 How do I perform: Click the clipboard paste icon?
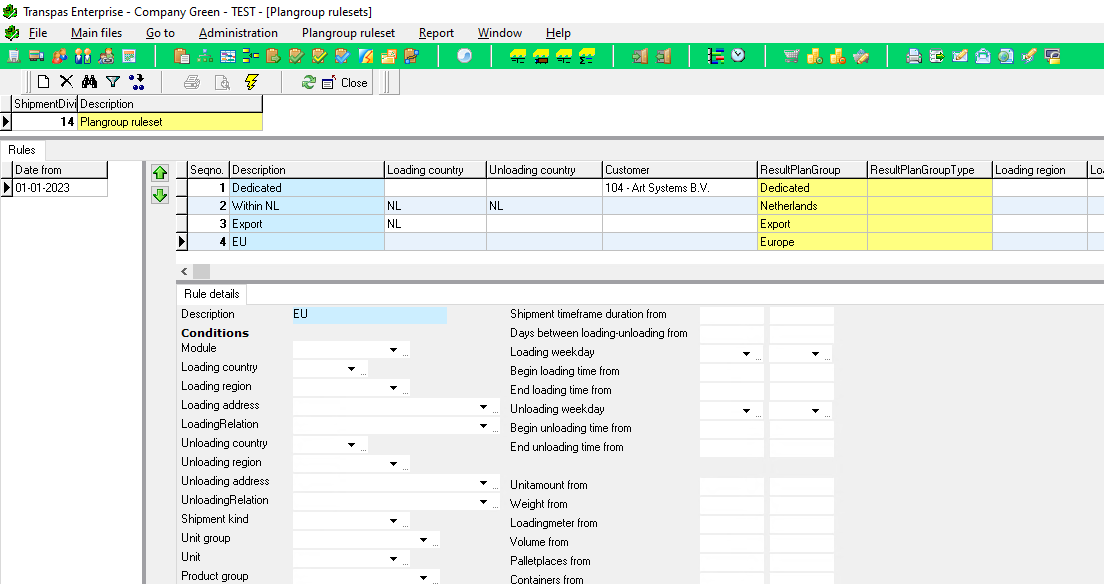tap(182, 56)
